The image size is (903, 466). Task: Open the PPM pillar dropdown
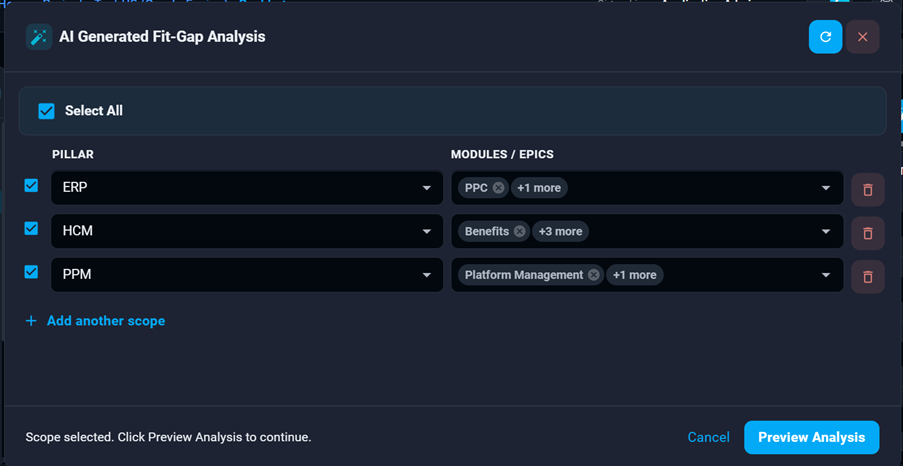pos(247,275)
